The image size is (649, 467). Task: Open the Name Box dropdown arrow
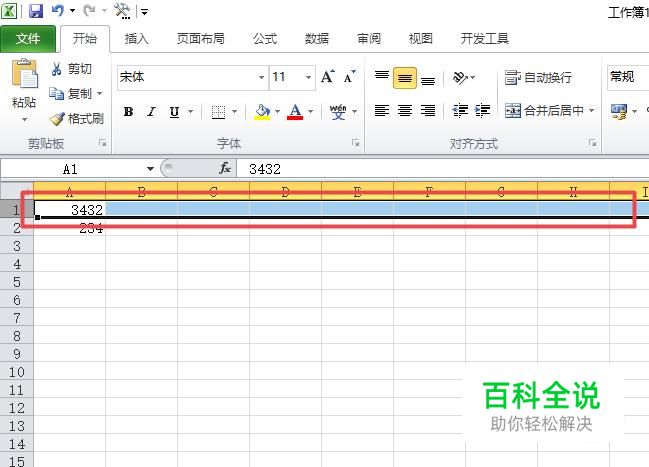(x=150, y=169)
